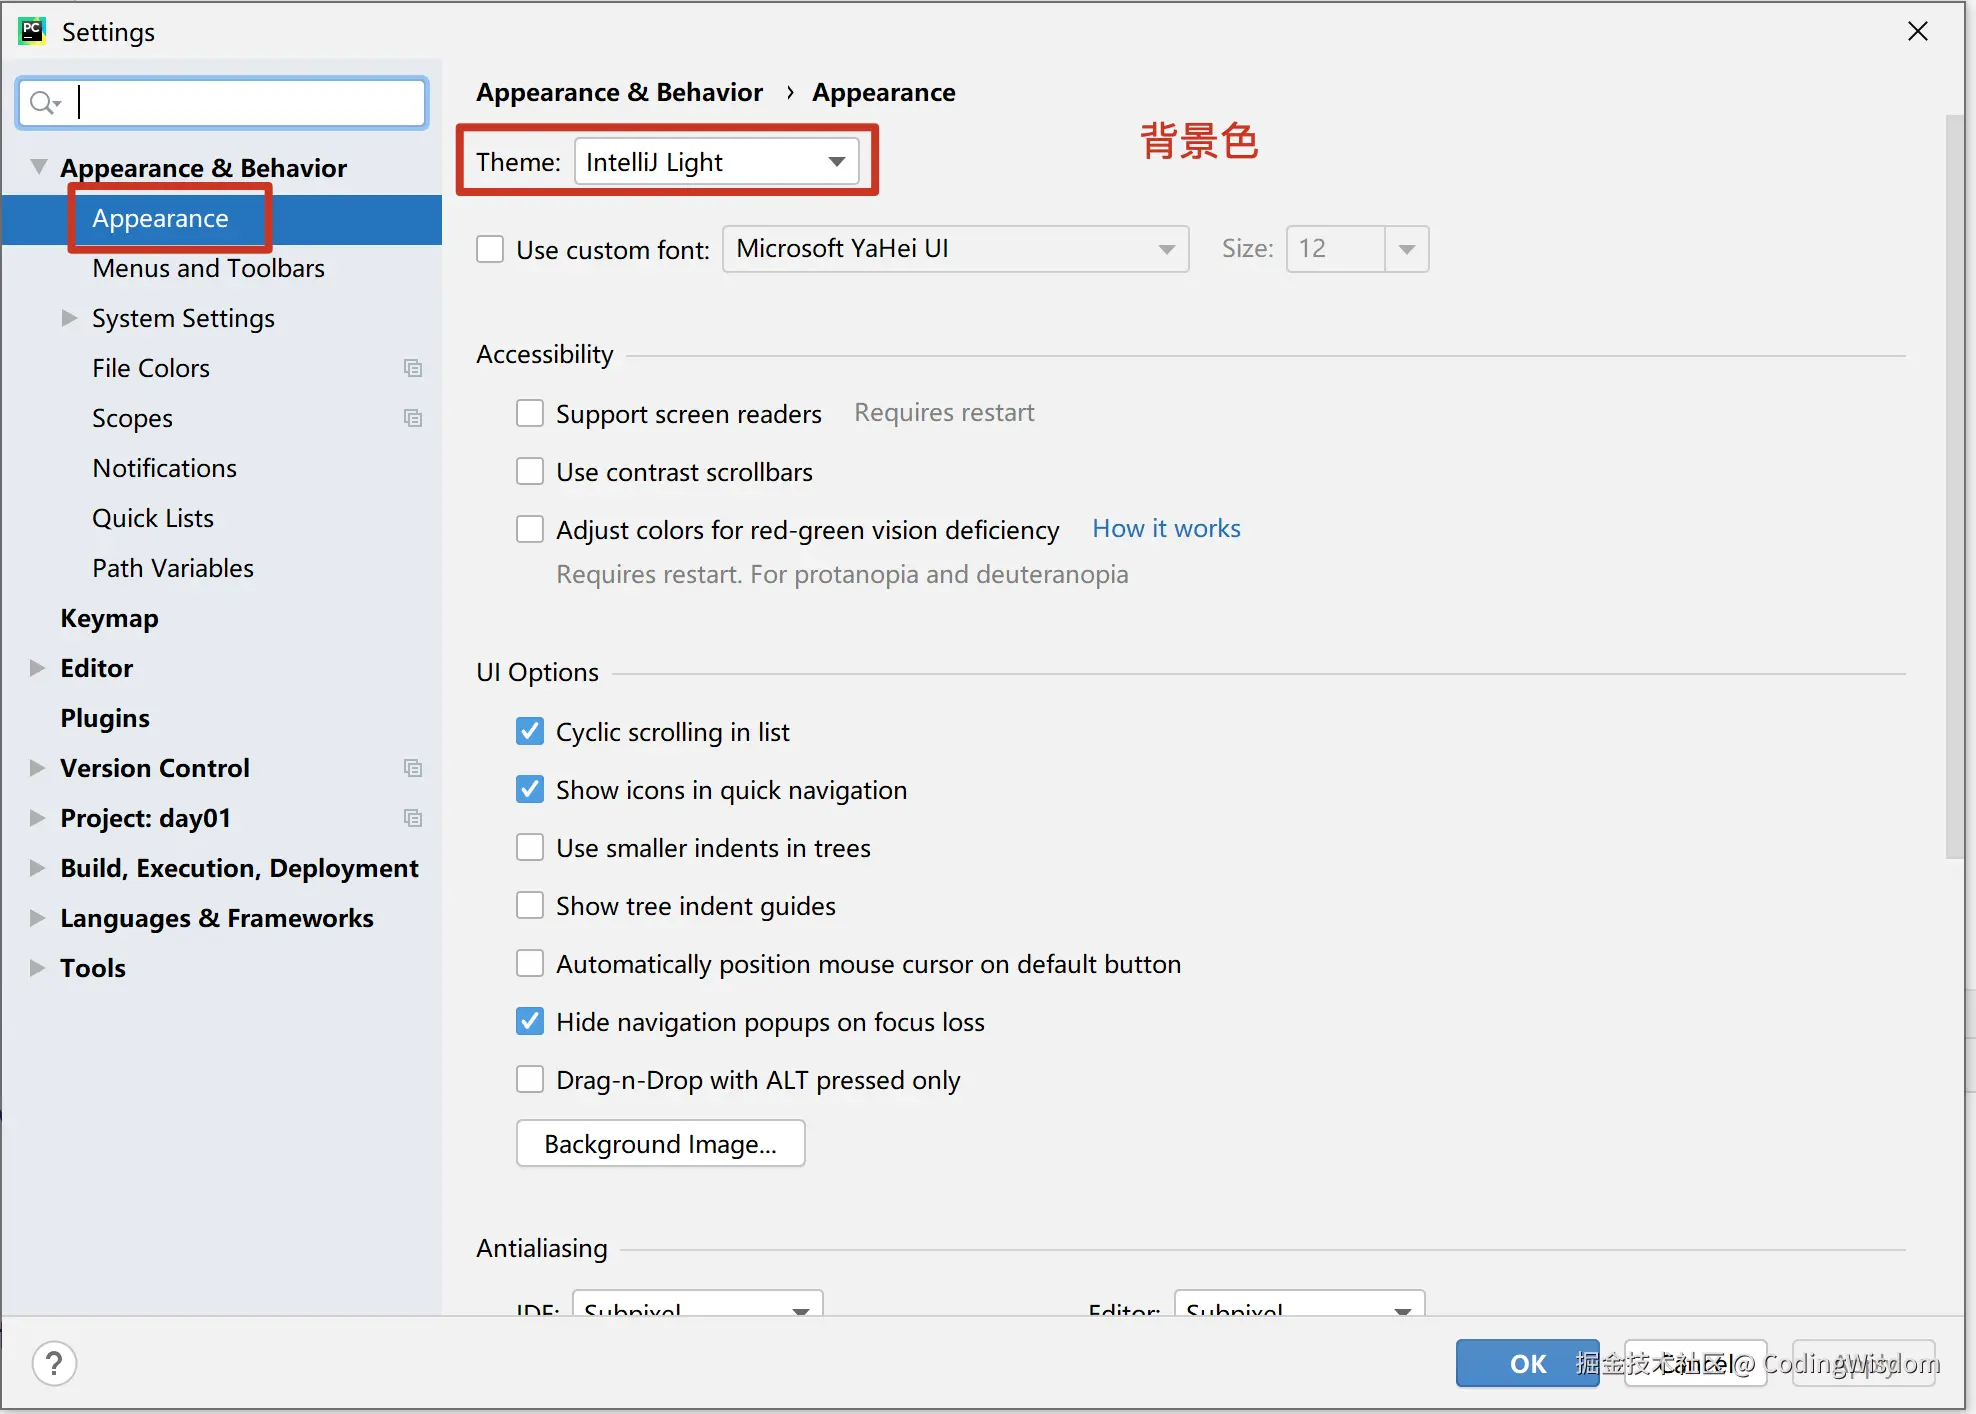Click the search magnifier icon
The image size is (1976, 1414).
[43, 103]
